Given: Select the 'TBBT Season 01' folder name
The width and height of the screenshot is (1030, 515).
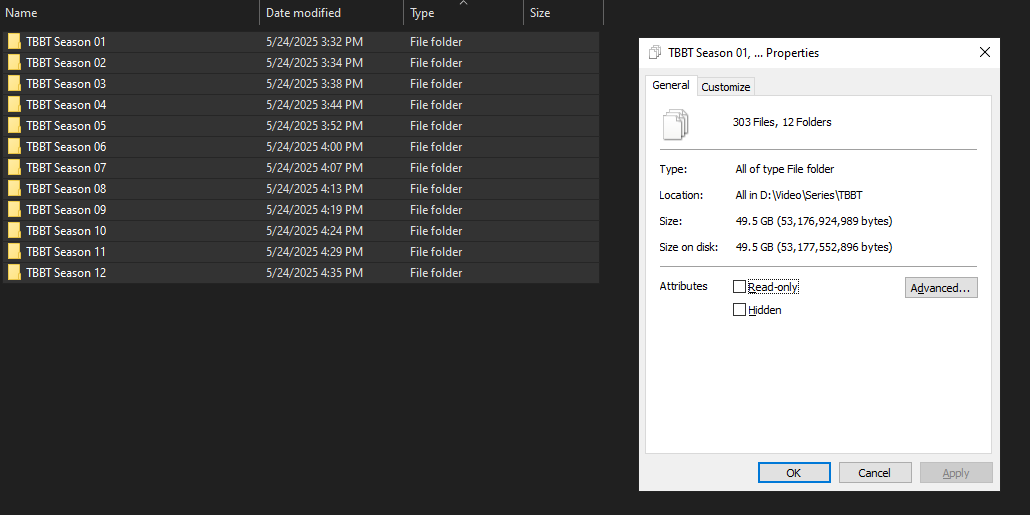Looking at the screenshot, I should pyautogui.click(x=66, y=42).
